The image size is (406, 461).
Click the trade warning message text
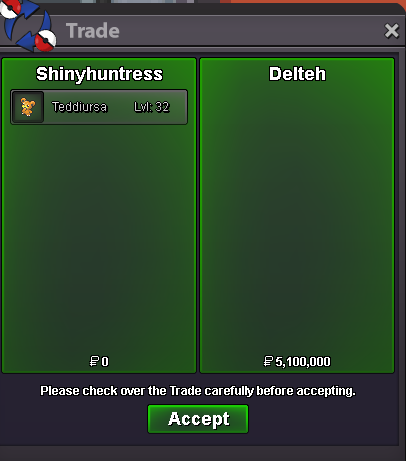pyautogui.click(x=198, y=391)
